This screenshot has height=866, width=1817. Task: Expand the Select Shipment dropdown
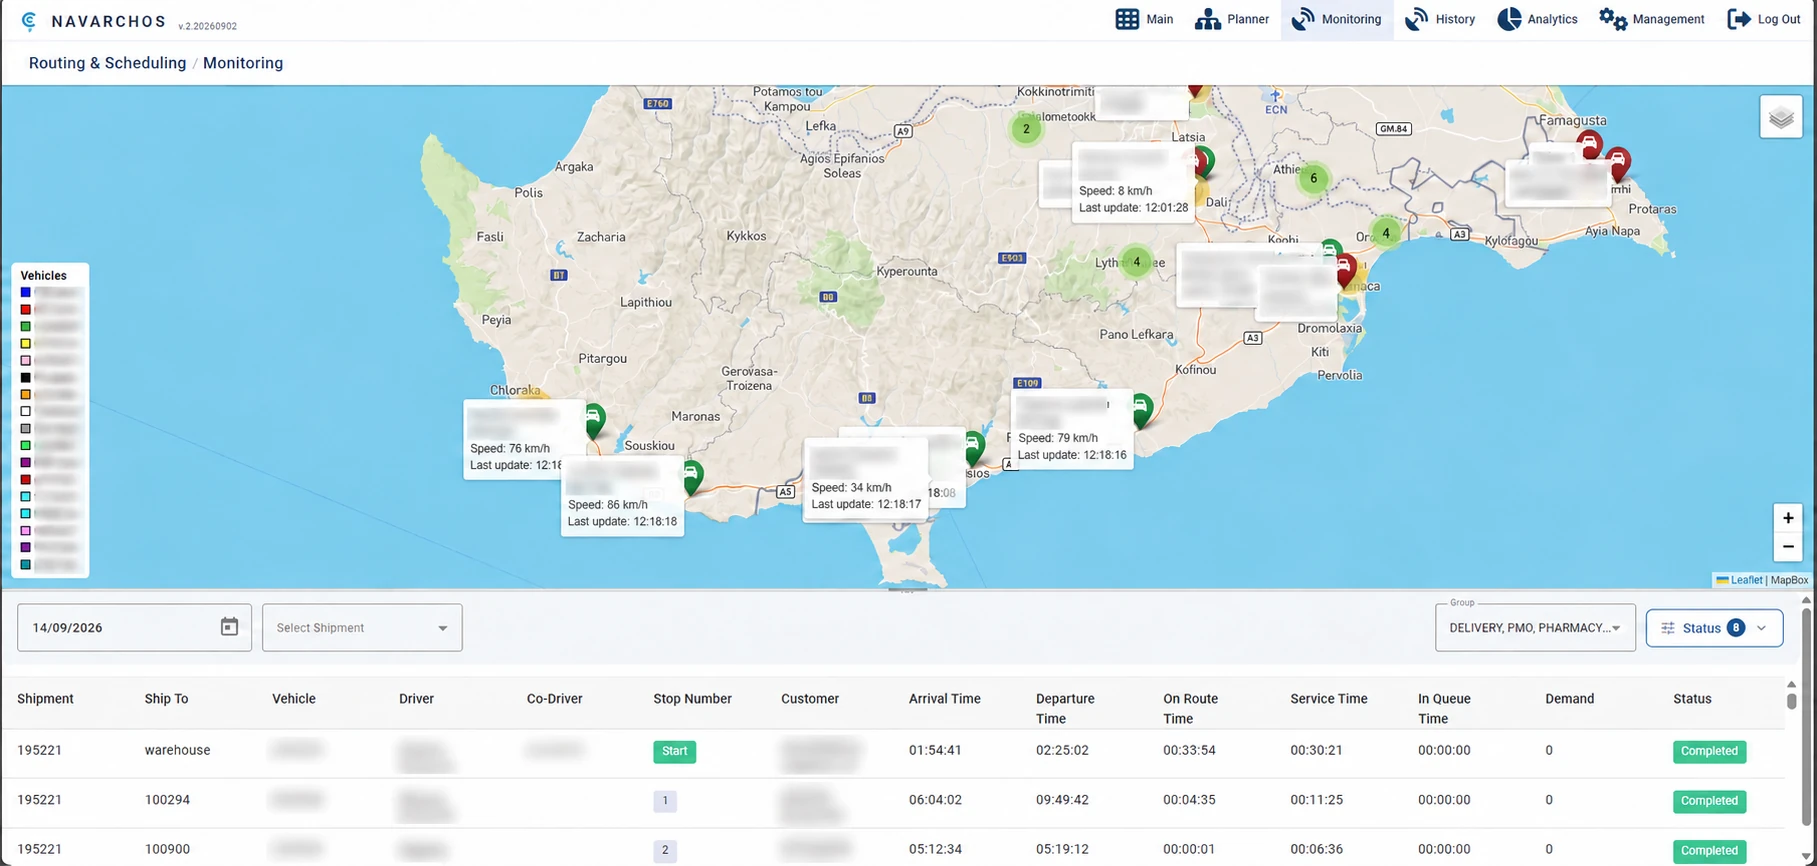tap(362, 627)
